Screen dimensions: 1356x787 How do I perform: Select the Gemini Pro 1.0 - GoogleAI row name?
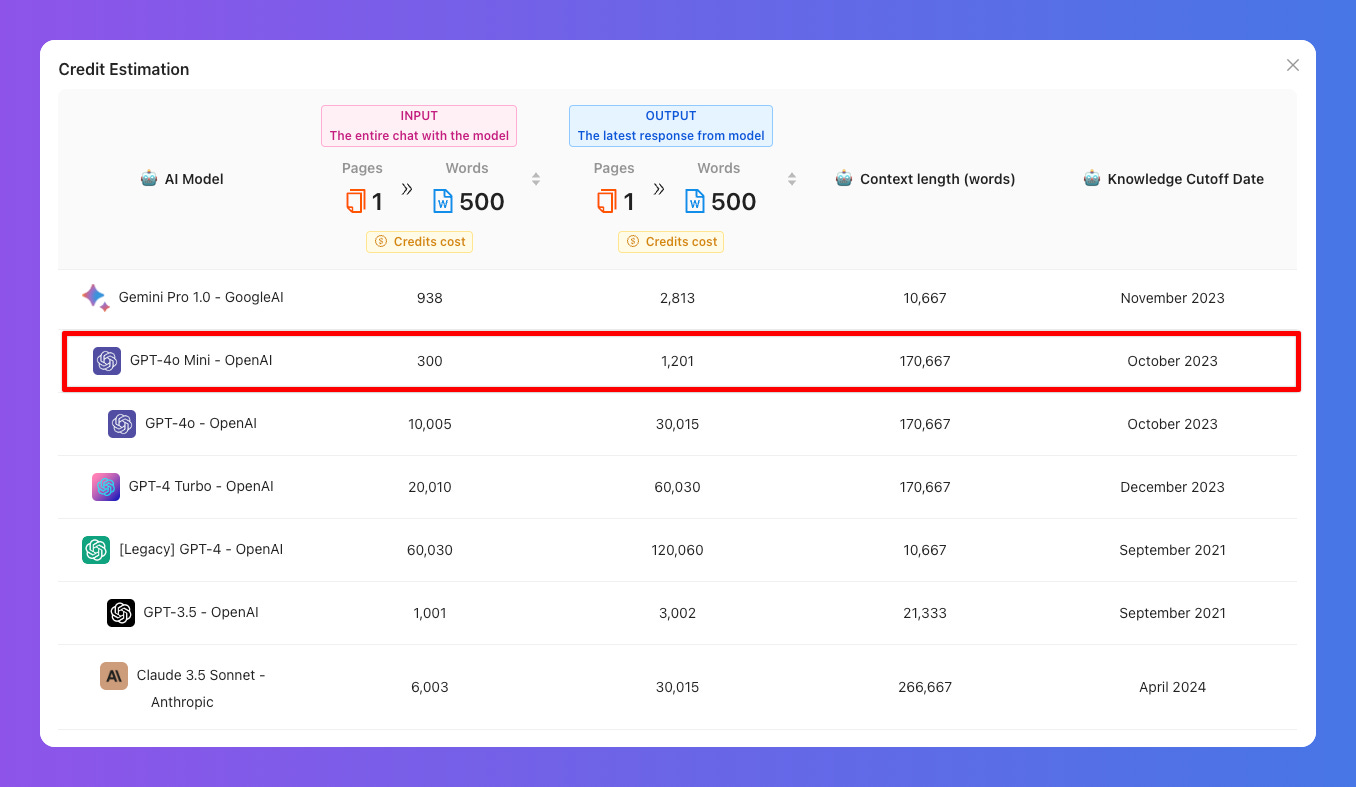pos(201,297)
